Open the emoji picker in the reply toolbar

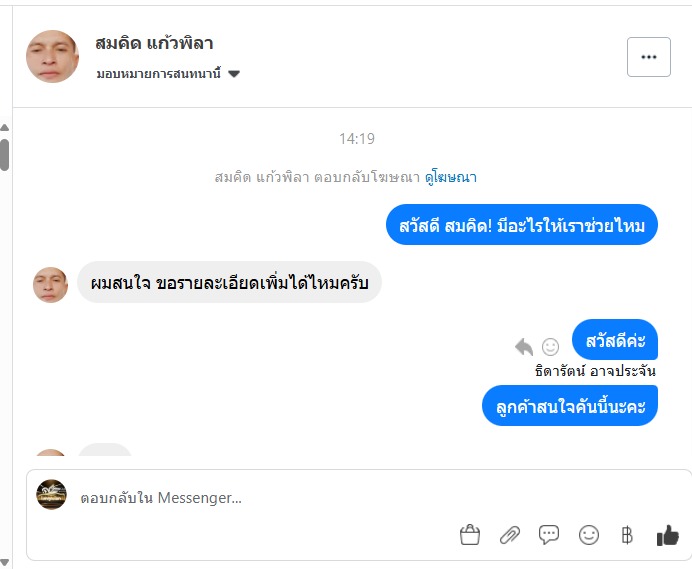pos(589,535)
